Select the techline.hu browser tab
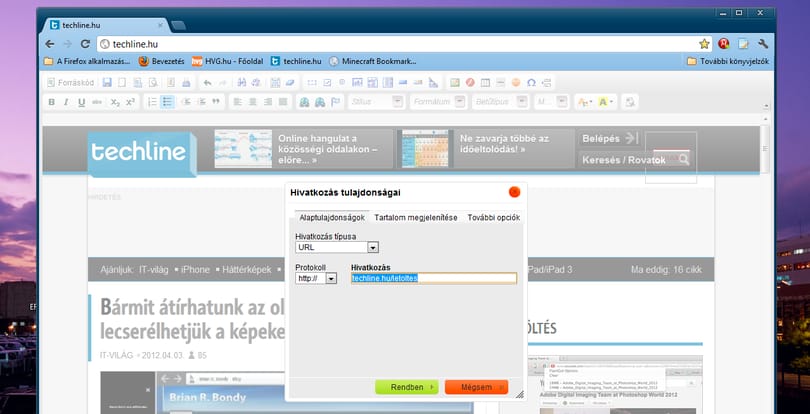This screenshot has width=810, height=414. point(107,25)
